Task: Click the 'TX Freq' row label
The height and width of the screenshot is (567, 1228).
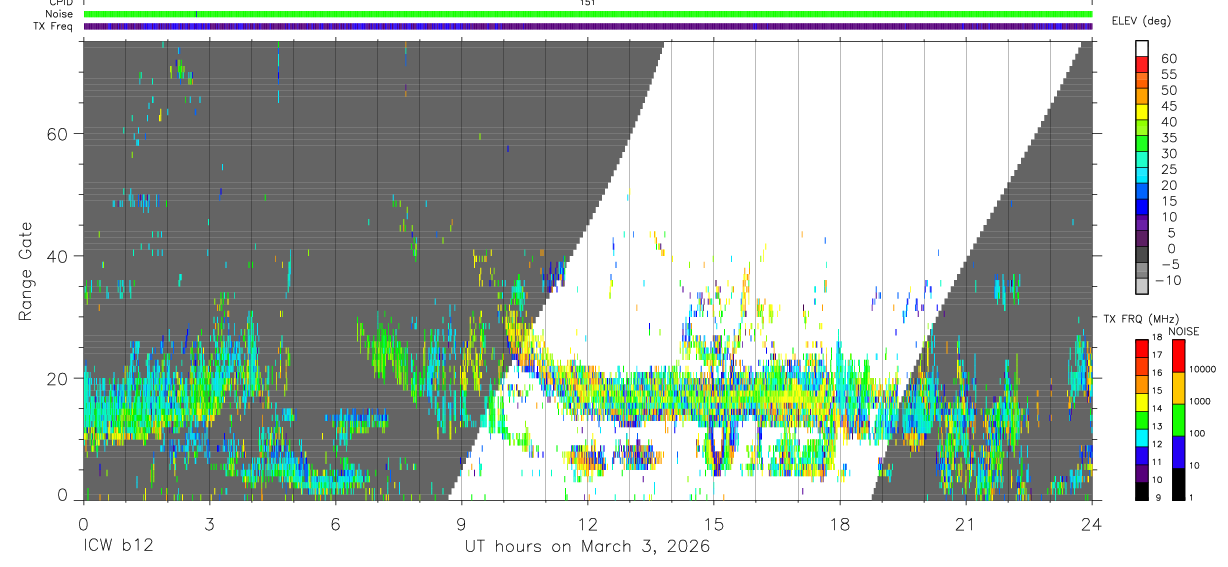Action: pyautogui.click(x=53, y=26)
